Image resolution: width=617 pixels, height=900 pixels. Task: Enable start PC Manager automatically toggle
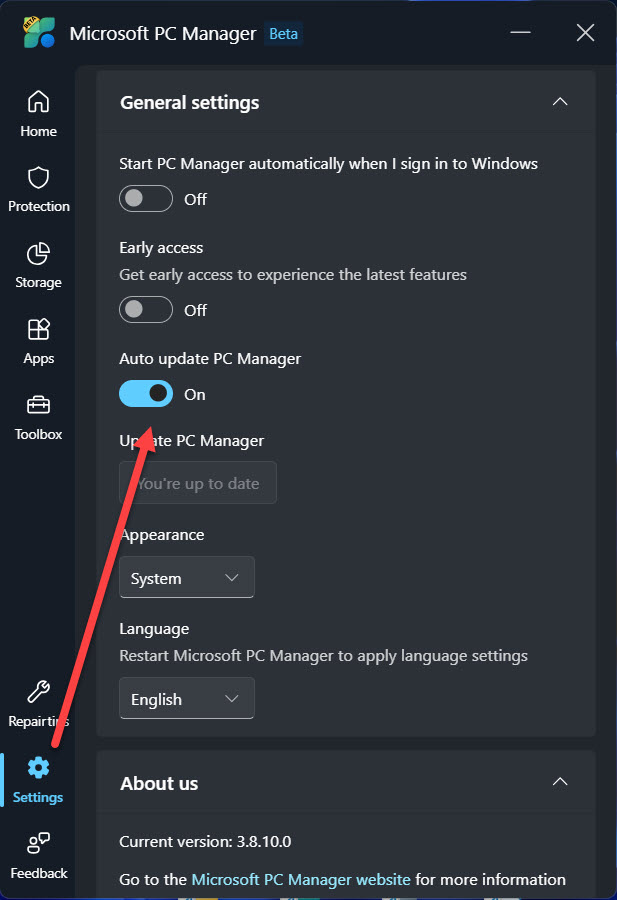click(146, 199)
